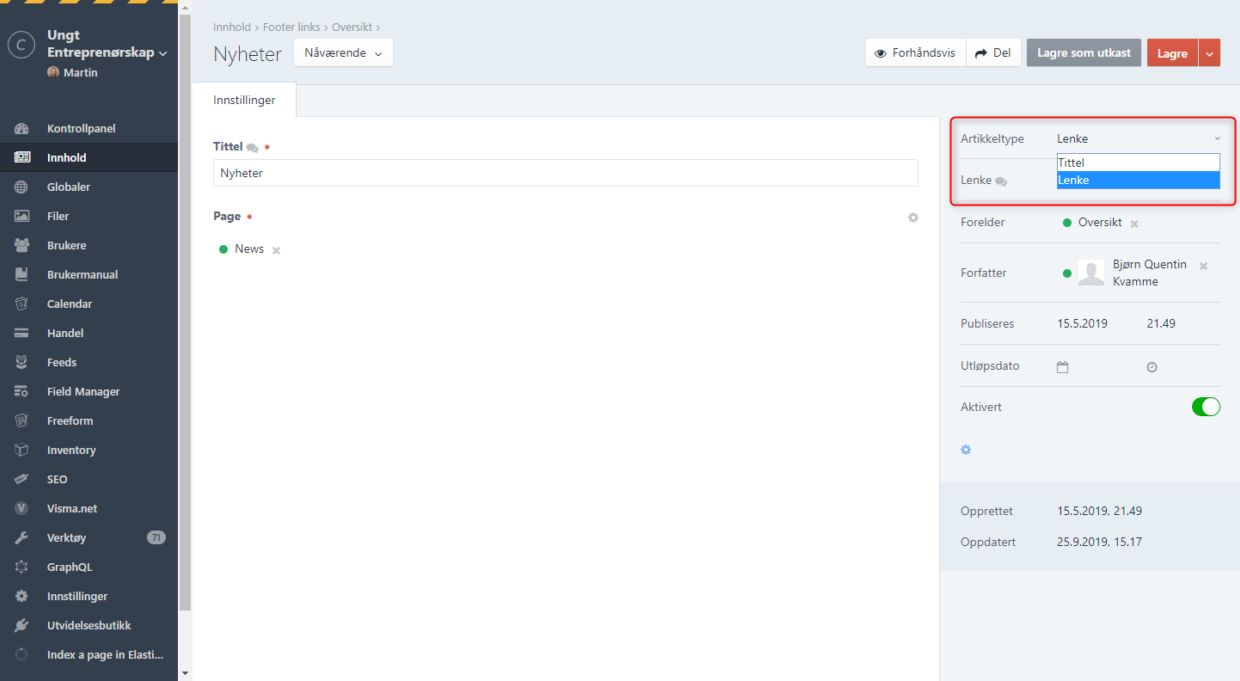This screenshot has width=1240, height=681.
Task: Click the Lagre som utkast button
Action: tap(1083, 53)
